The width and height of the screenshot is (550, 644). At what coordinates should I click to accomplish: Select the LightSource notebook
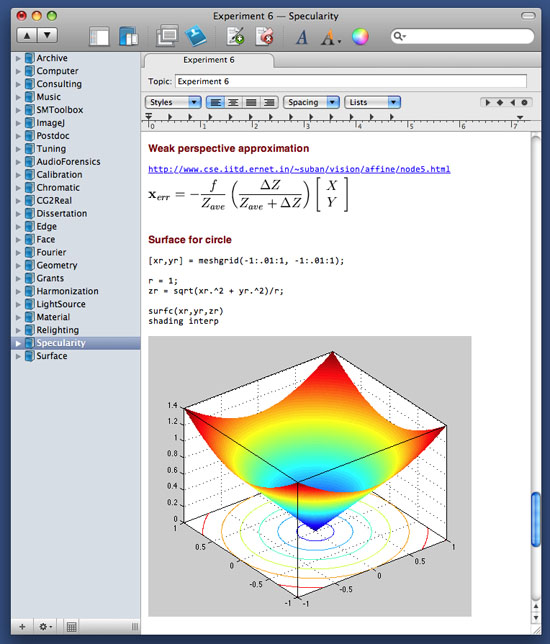tap(61, 304)
